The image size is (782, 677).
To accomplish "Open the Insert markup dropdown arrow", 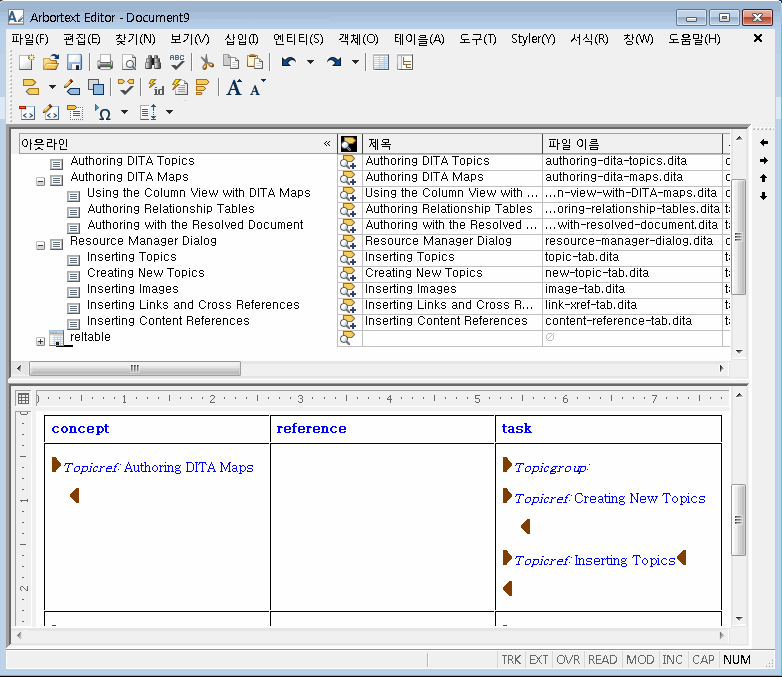I will click(52, 87).
